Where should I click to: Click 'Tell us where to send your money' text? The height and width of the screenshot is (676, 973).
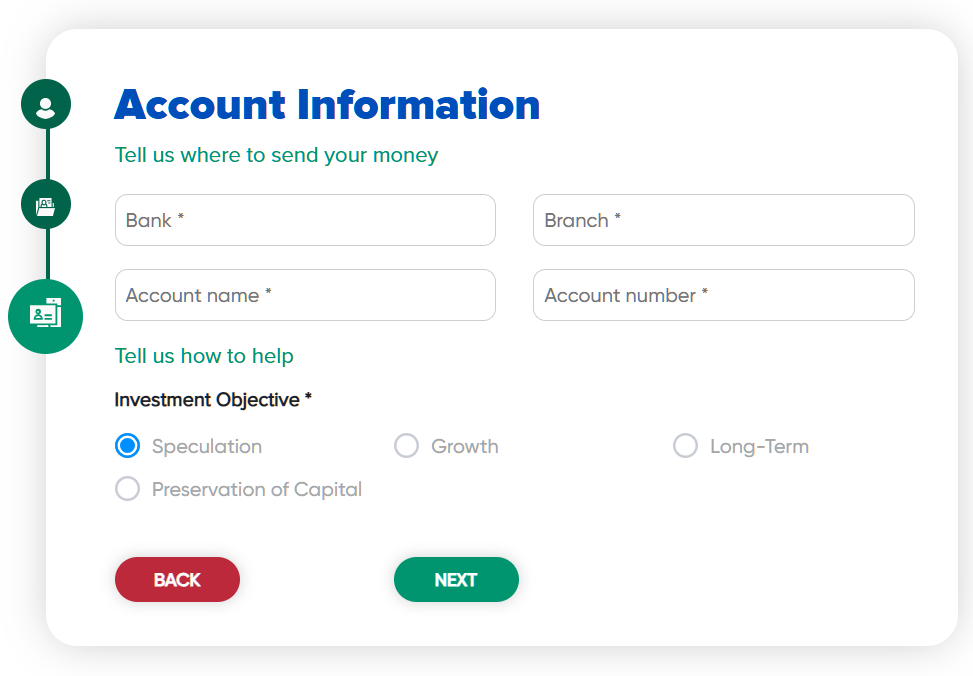point(276,155)
